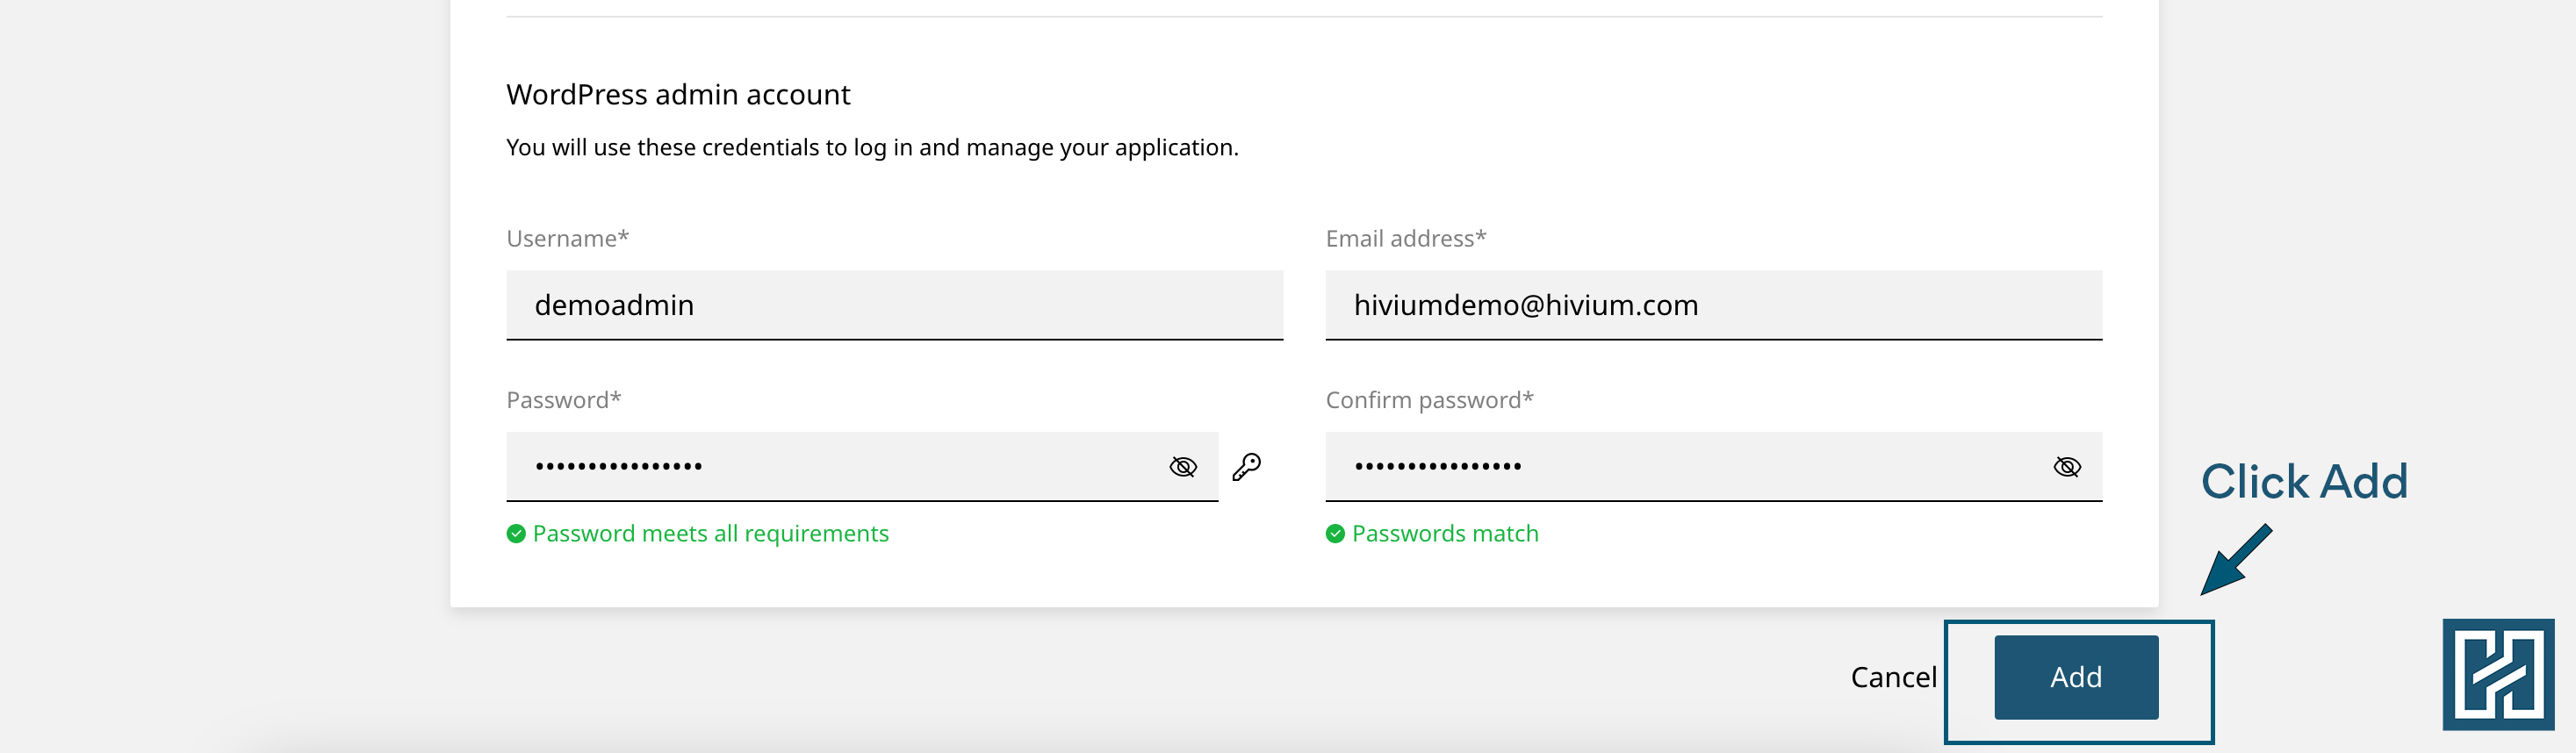
Task: Click the green check beside Passwords match
Action: coord(1335,534)
